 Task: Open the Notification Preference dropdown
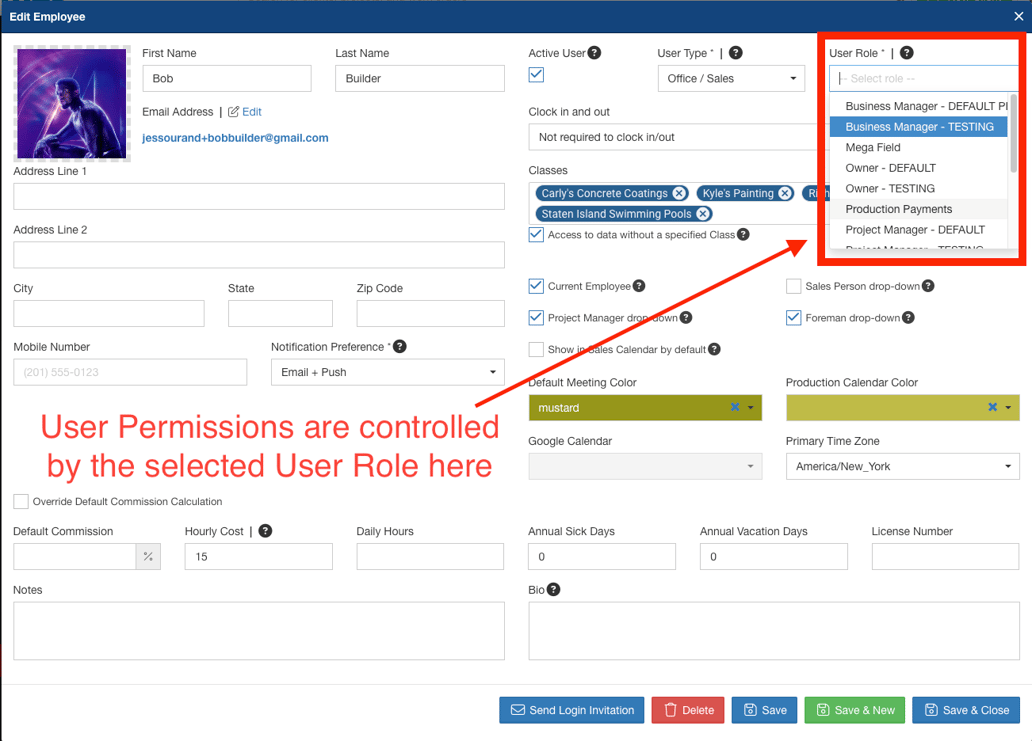[387, 372]
